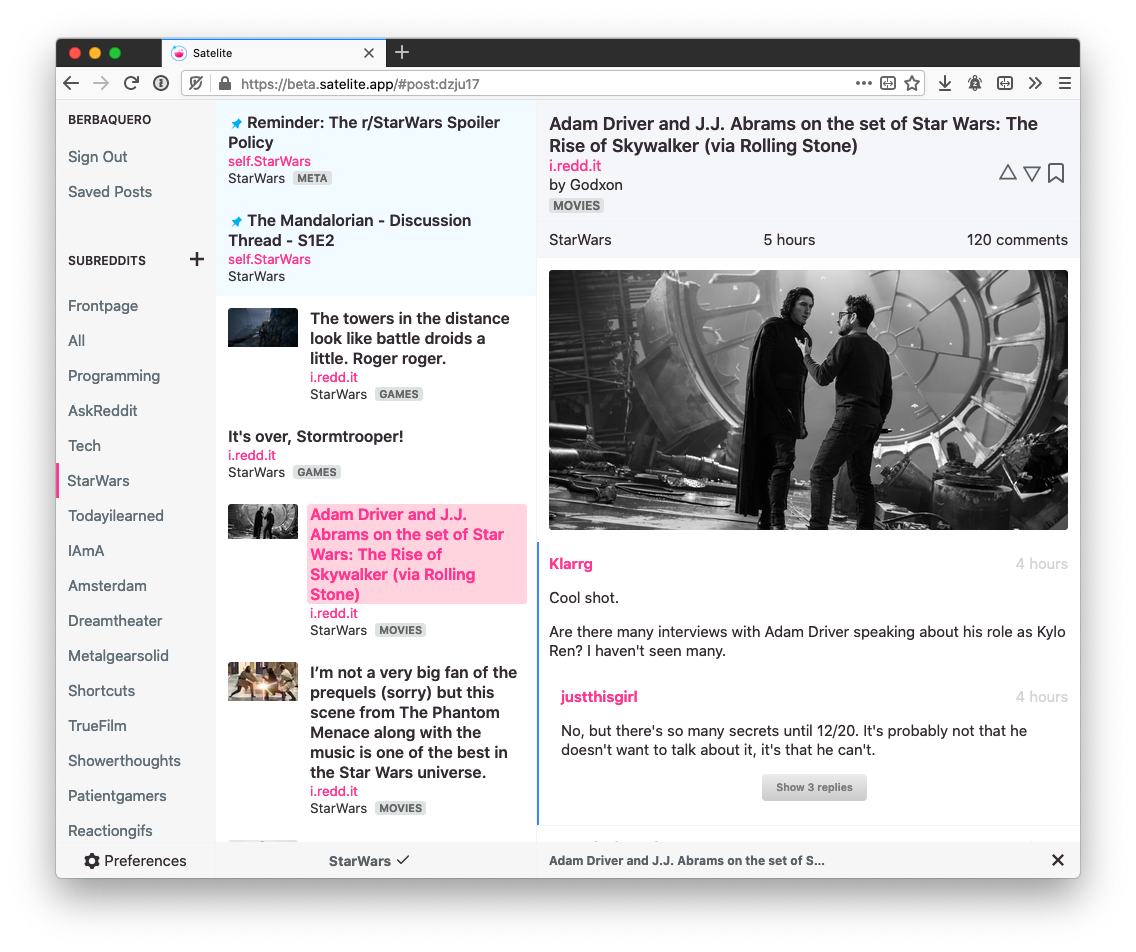The image size is (1136, 952).
Task: Select the Satelite browser tab
Action: coord(274,53)
